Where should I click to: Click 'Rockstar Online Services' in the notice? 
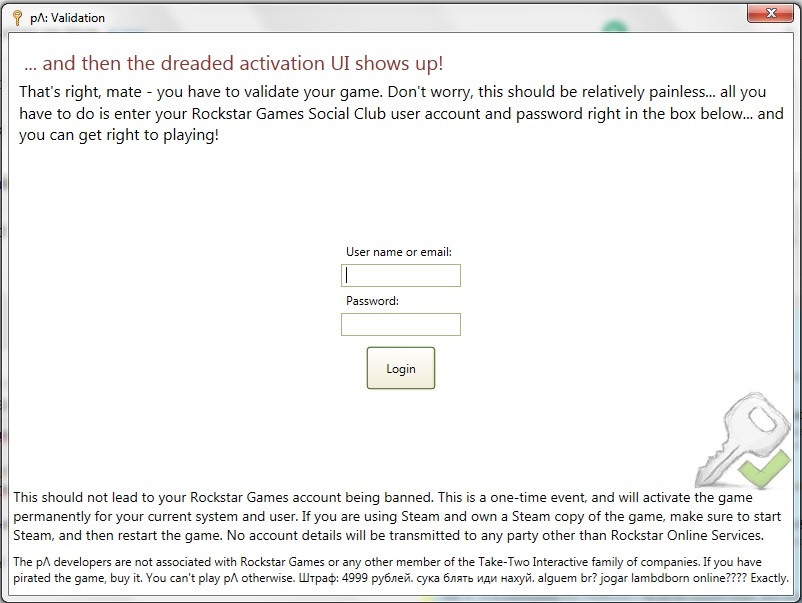point(686,535)
